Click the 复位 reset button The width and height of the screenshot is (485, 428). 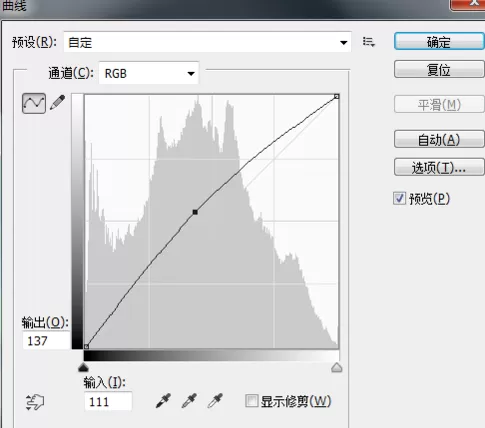[x=439, y=70]
